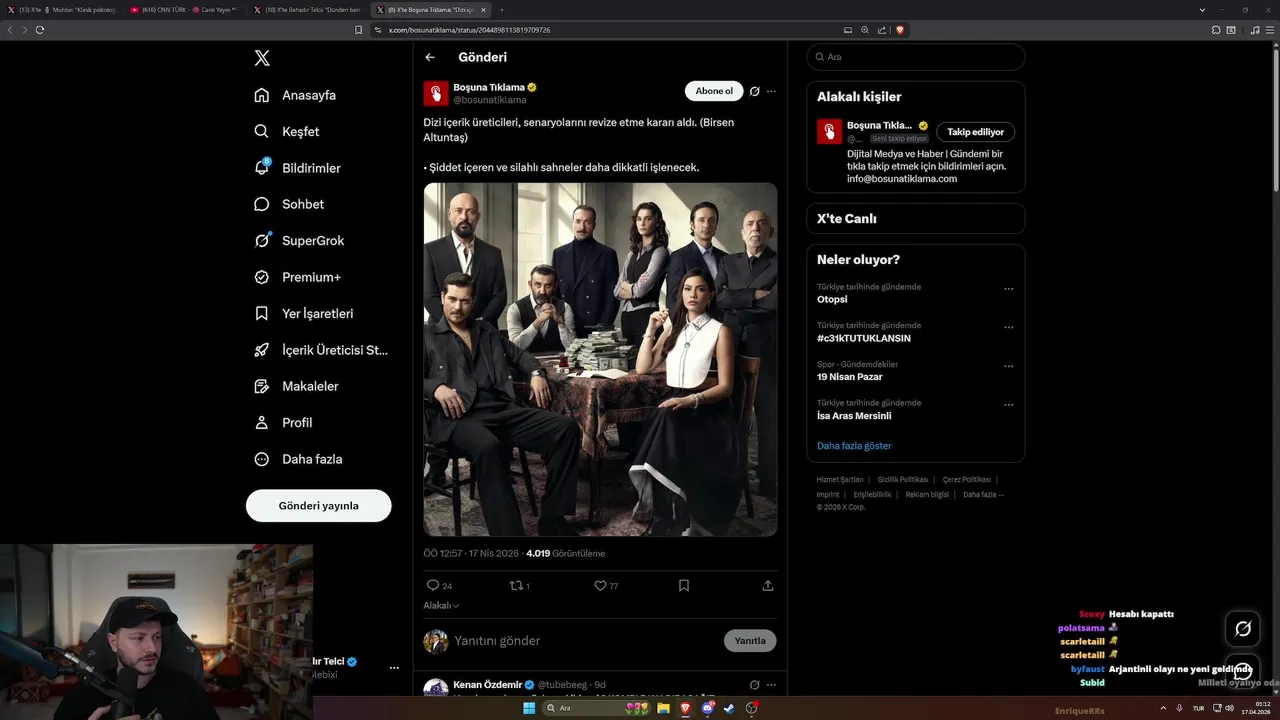Screen dimensions: 1280x720
Task: Like the post with 77 likes
Action: 600,586
